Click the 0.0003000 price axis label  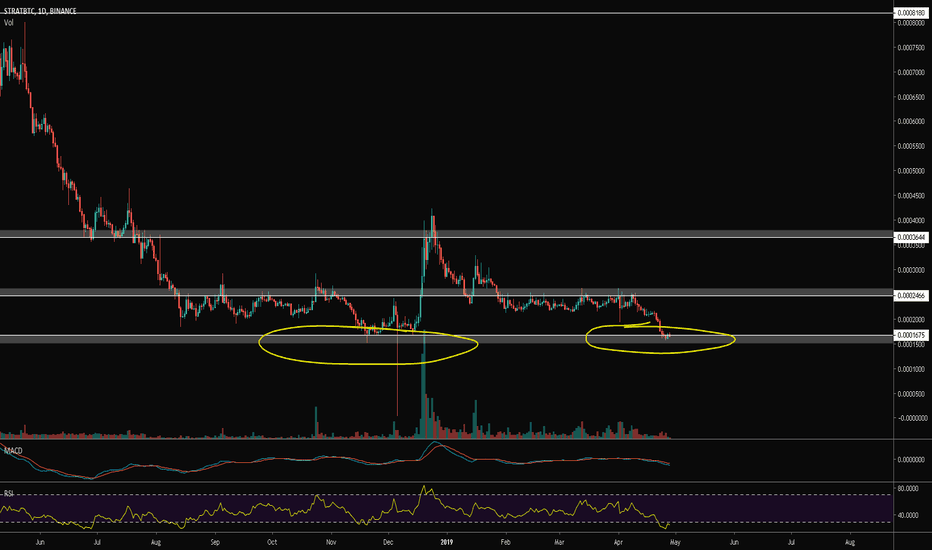(x=911, y=270)
